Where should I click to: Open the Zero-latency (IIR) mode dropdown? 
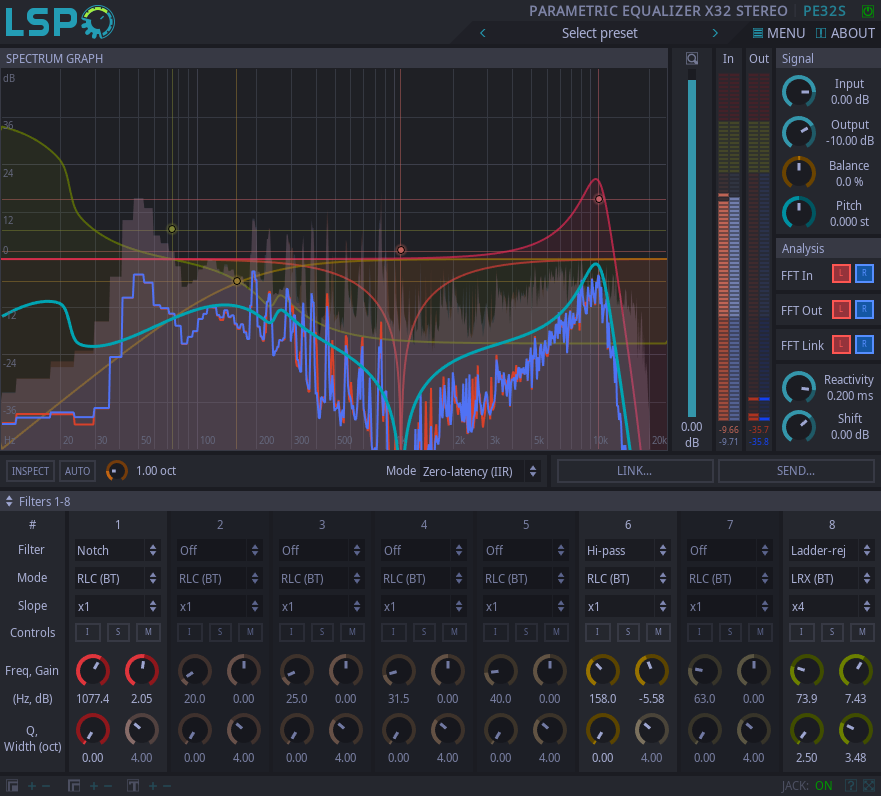[x=481, y=471]
